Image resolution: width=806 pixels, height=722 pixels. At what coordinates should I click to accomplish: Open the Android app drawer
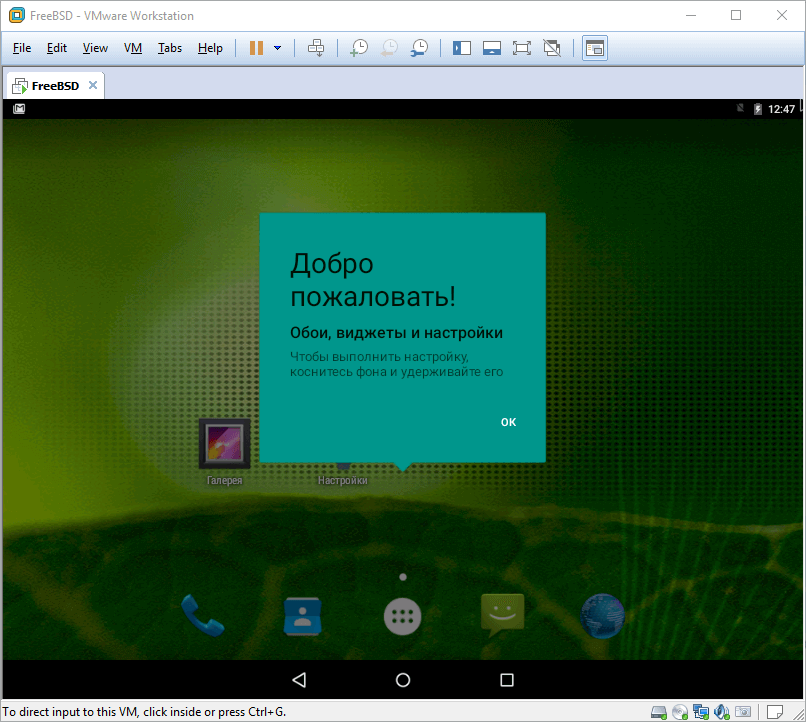pos(403,616)
